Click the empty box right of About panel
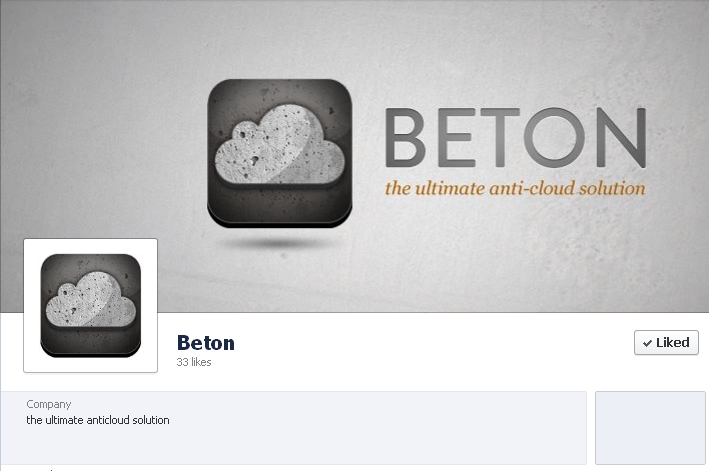Viewport: 709px width, 471px height. [650, 427]
